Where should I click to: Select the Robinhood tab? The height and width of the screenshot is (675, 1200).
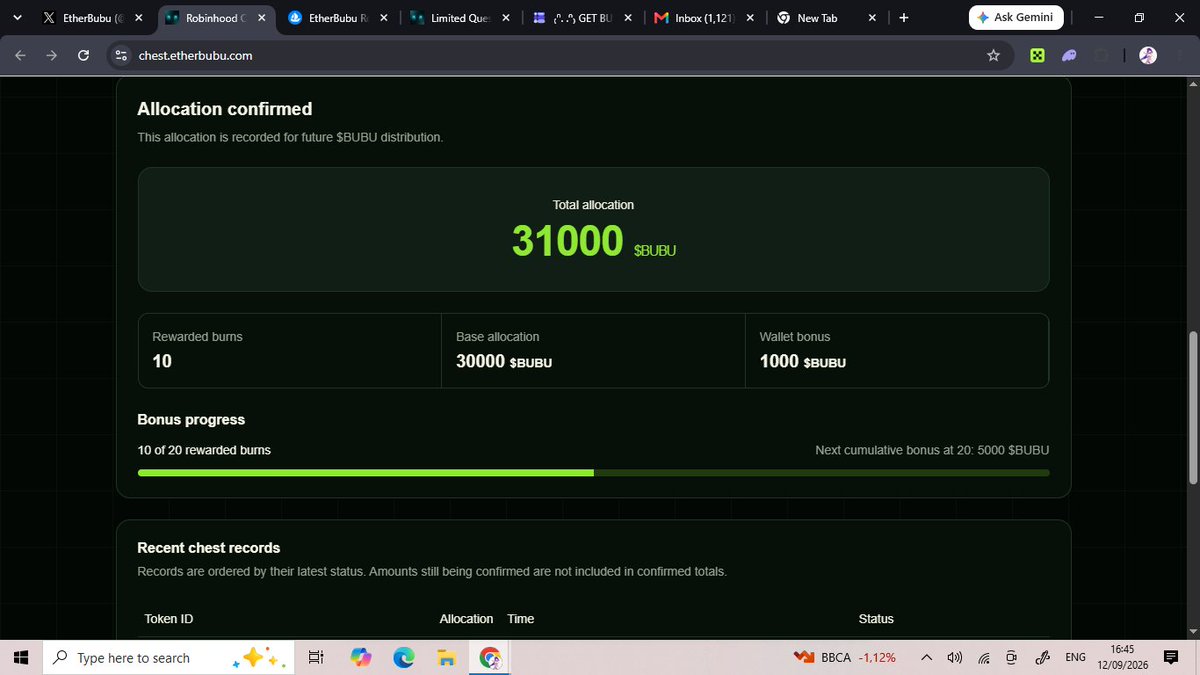(214, 18)
